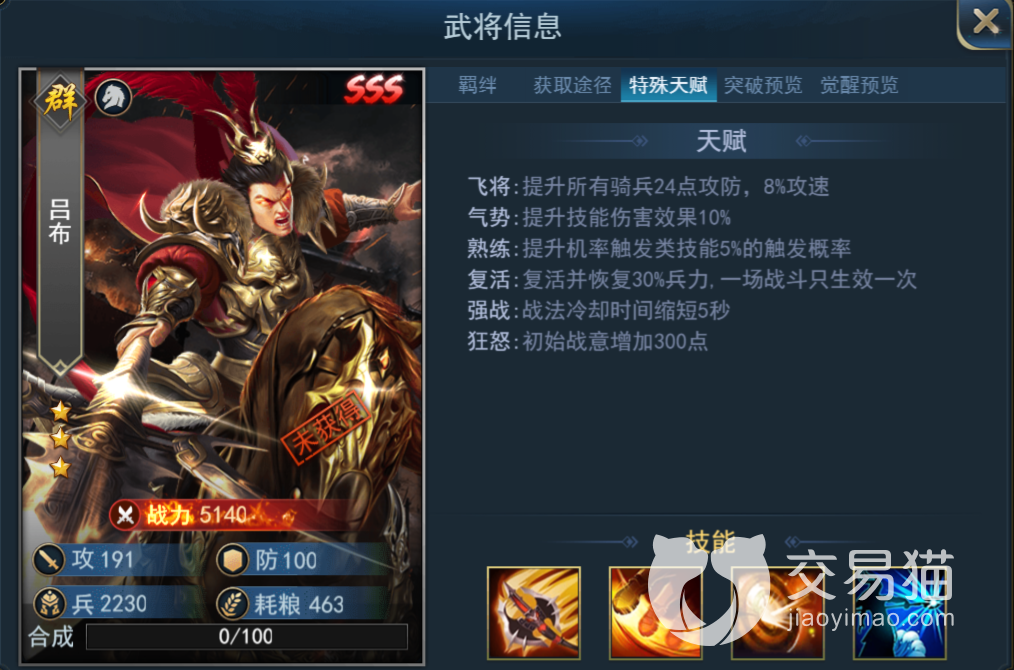
Task: Click the shield defense stat icon
Action: (233, 559)
